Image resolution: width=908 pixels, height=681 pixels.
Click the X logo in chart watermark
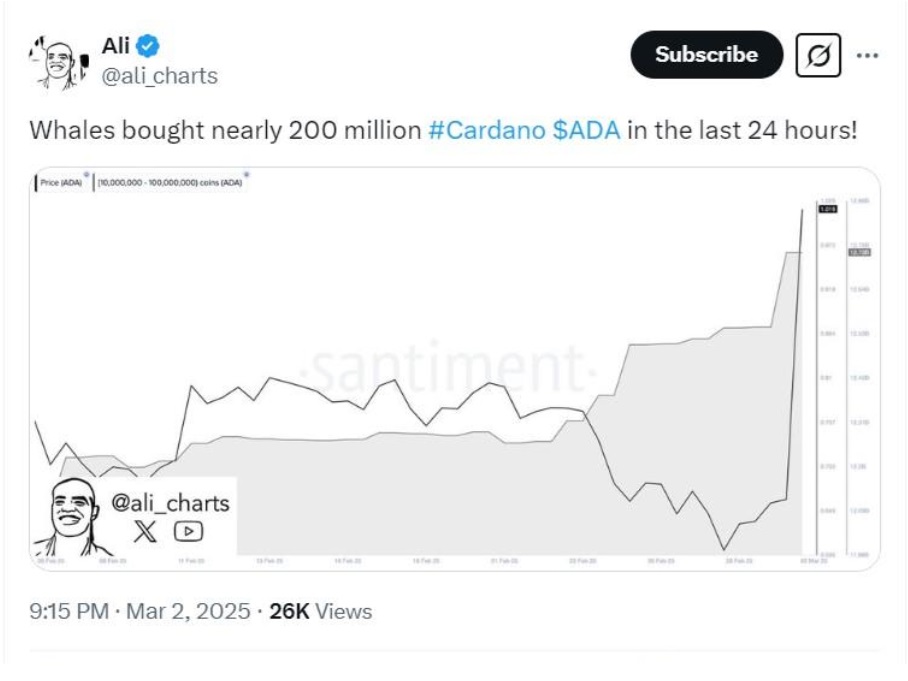click(x=146, y=532)
